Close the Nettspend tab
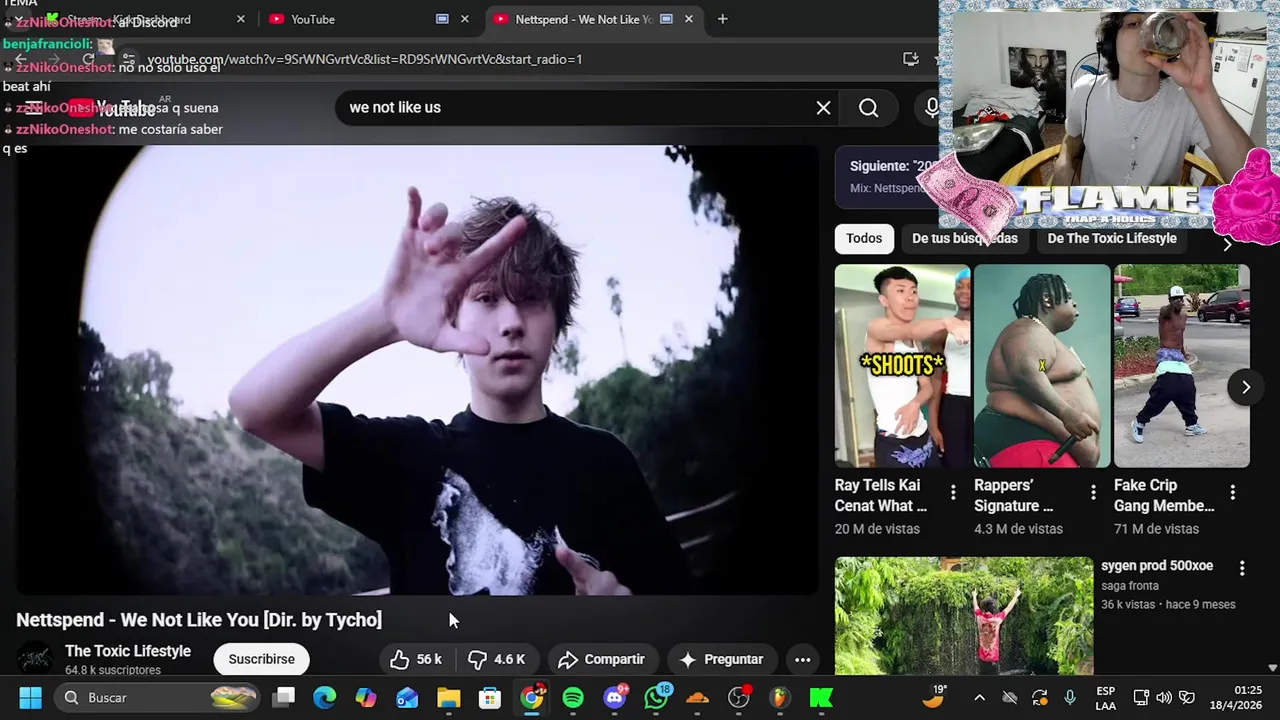This screenshot has height=720, width=1280. (x=688, y=19)
